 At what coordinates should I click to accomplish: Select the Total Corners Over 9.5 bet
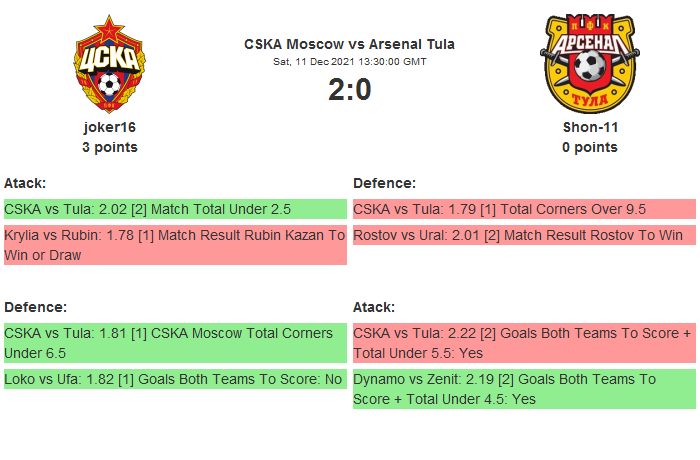pos(524,209)
